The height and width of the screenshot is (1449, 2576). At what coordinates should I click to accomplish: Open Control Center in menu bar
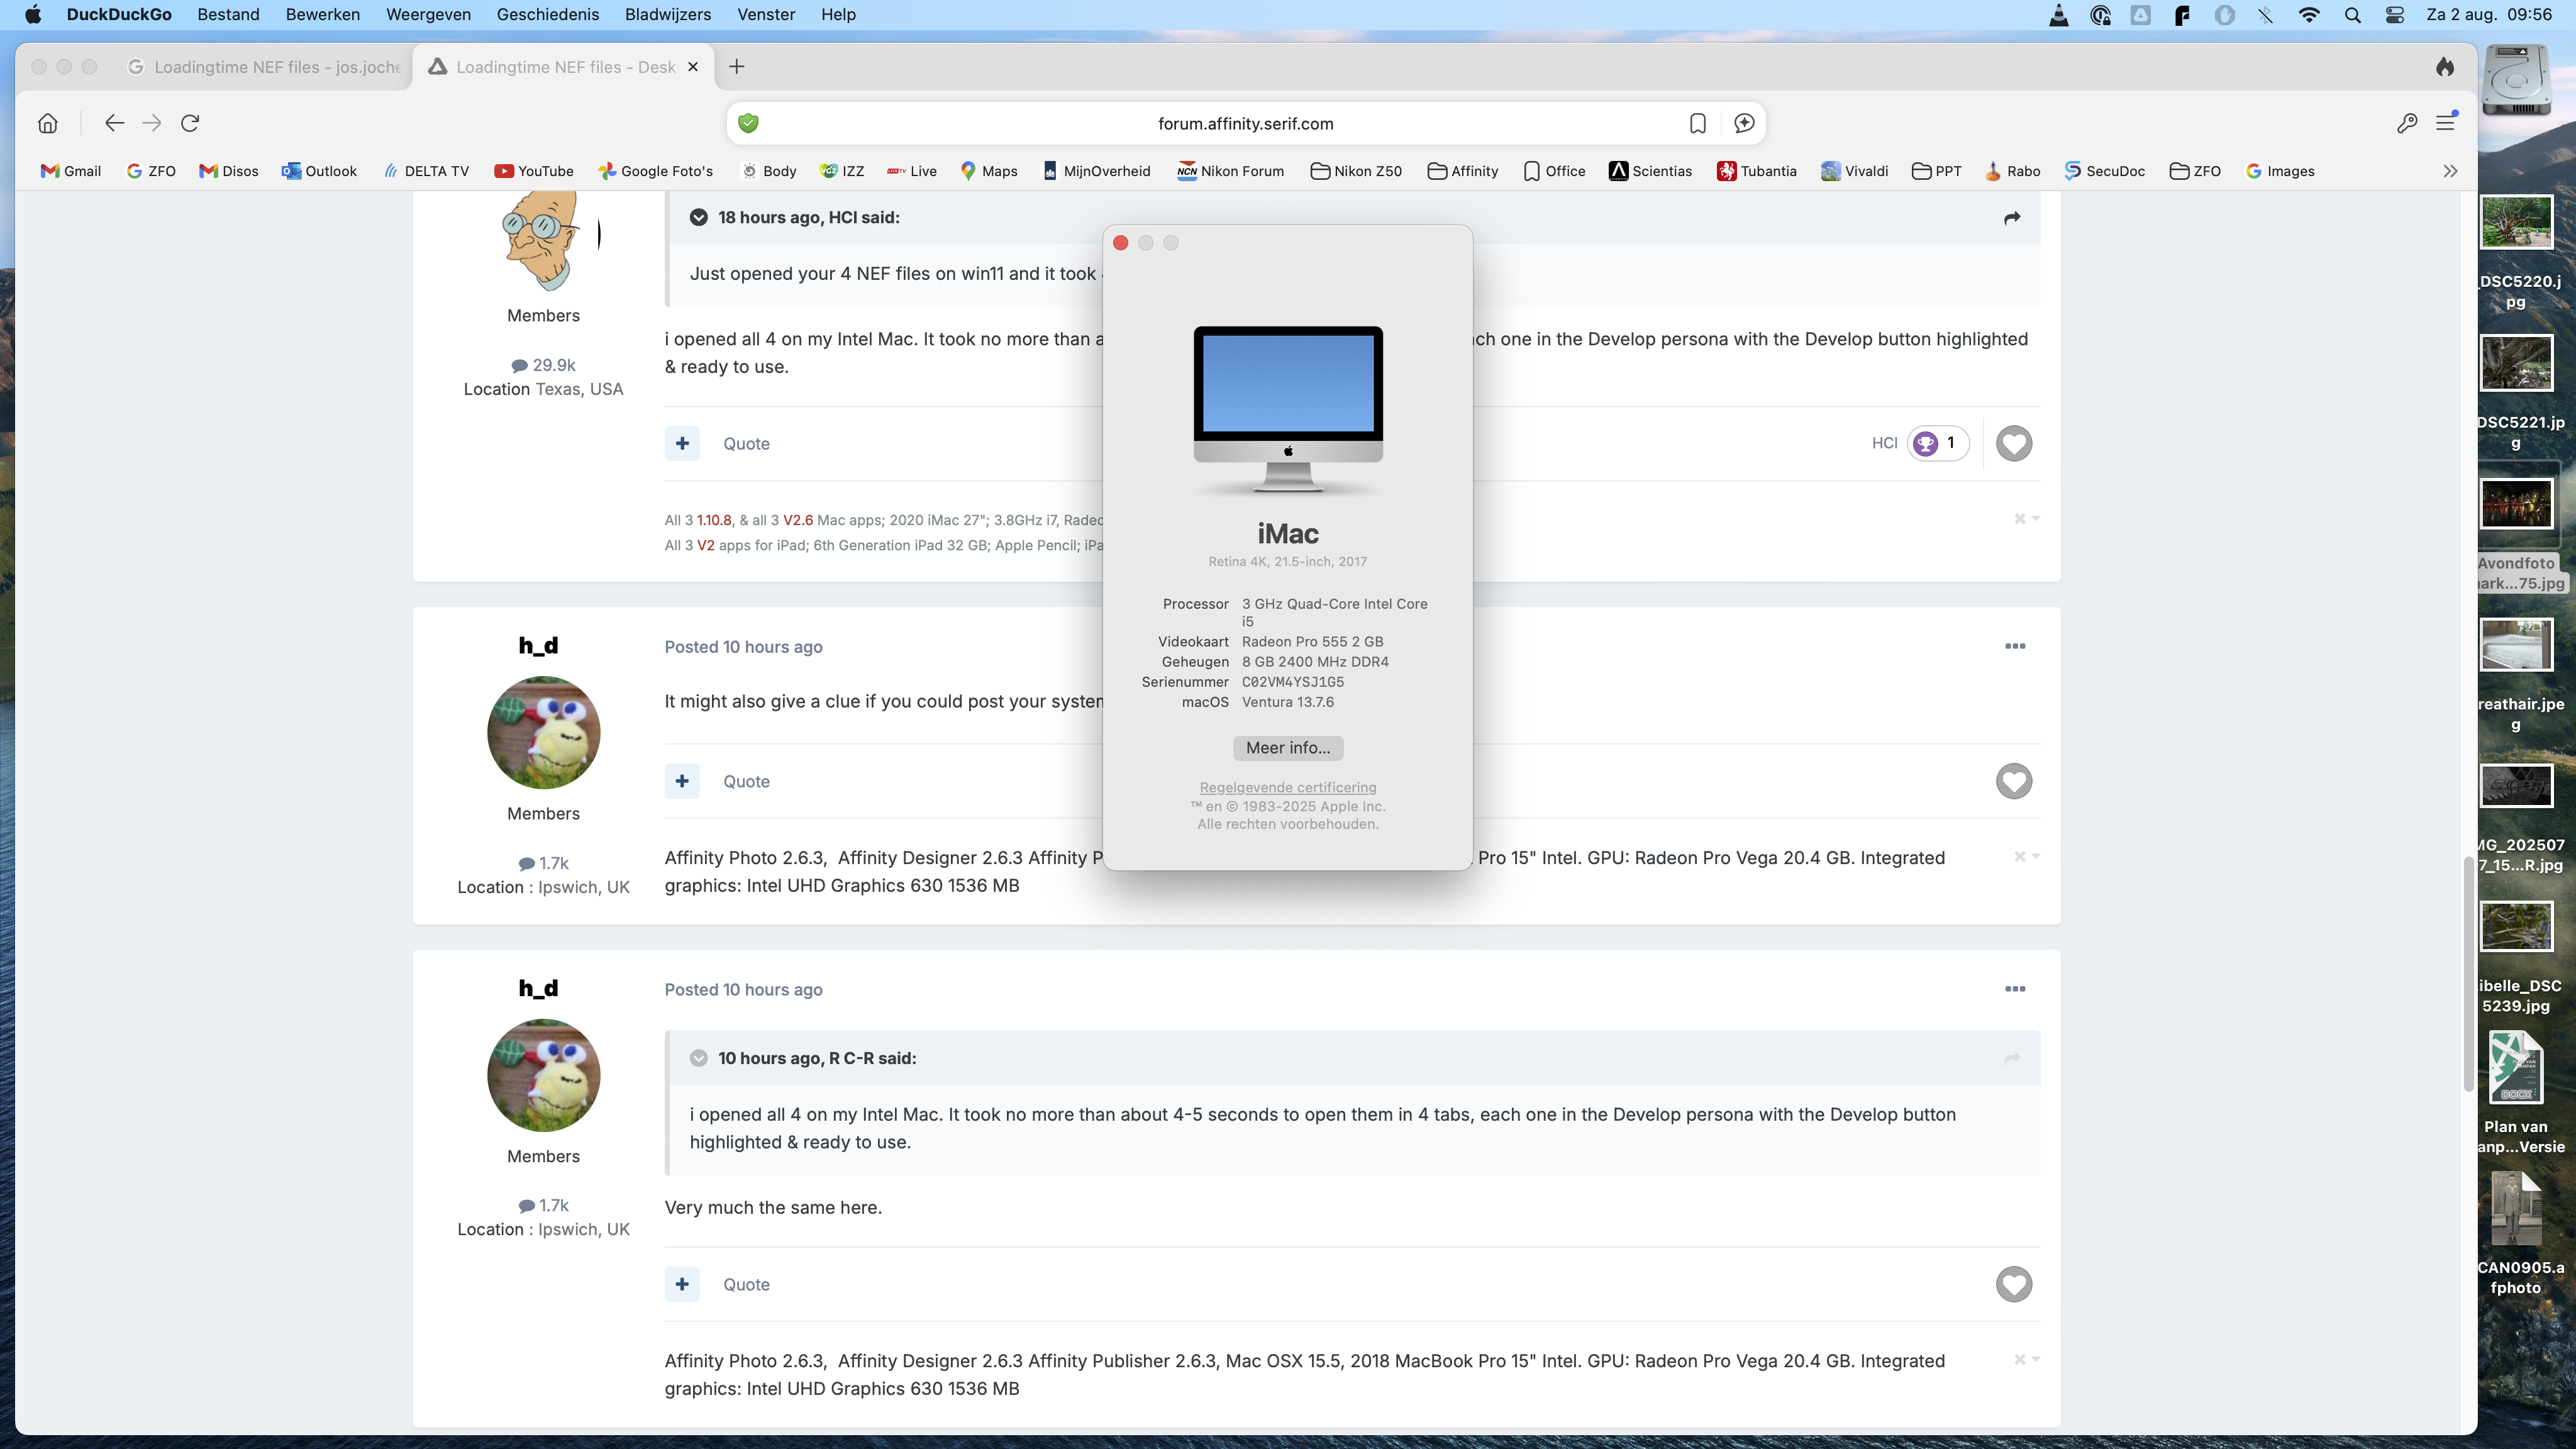(x=2394, y=15)
